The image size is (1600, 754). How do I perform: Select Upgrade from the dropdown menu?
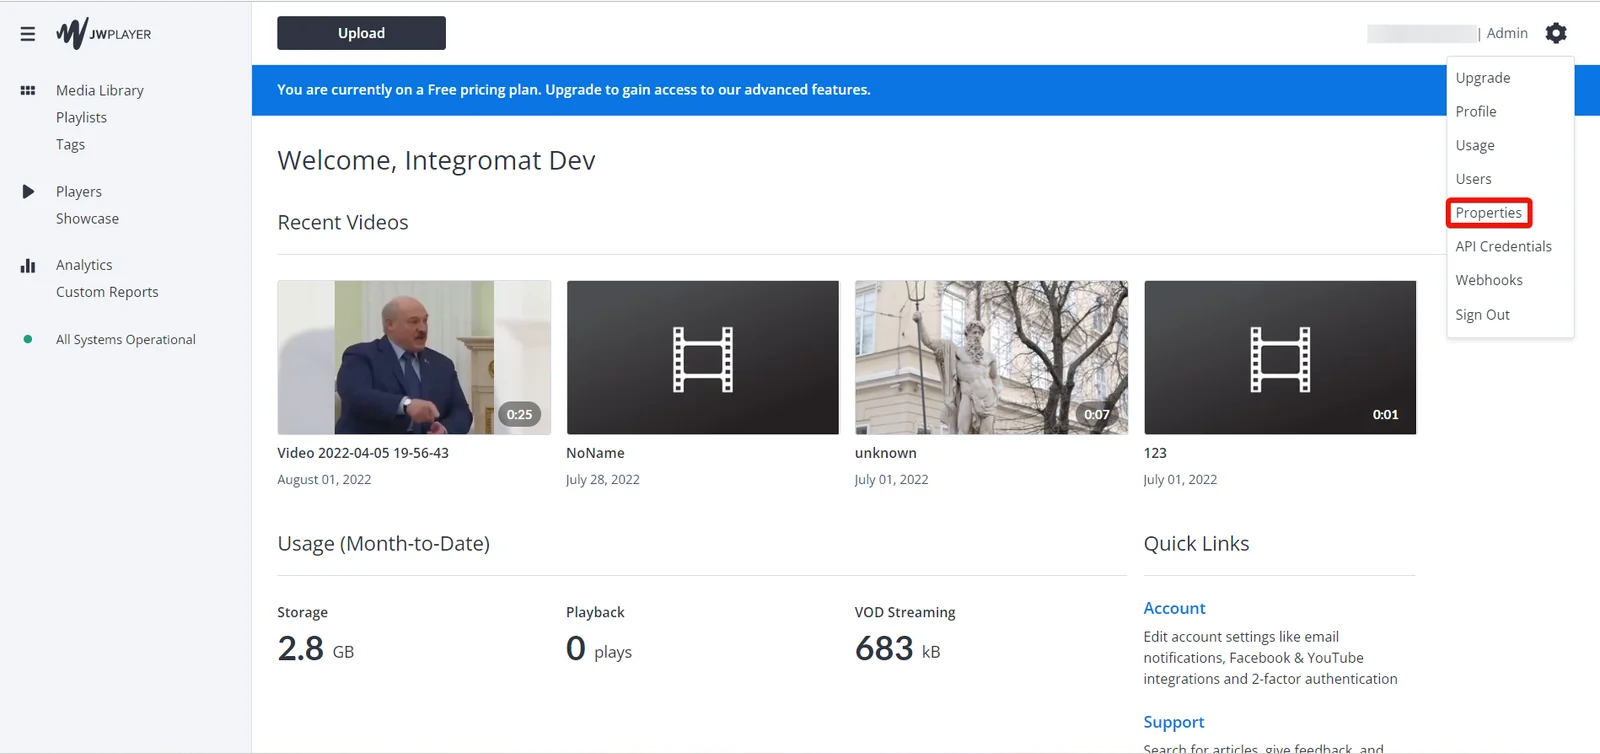[x=1483, y=78]
